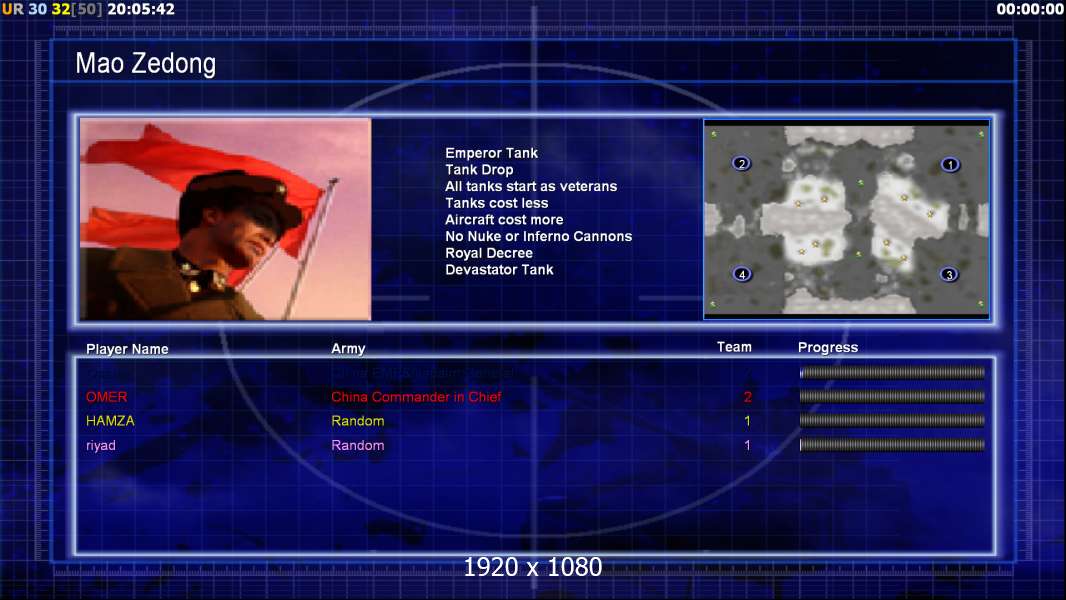The height and width of the screenshot is (600, 1066).
Task: Click HAMZA's Random army entry
Action: [358, 421]
